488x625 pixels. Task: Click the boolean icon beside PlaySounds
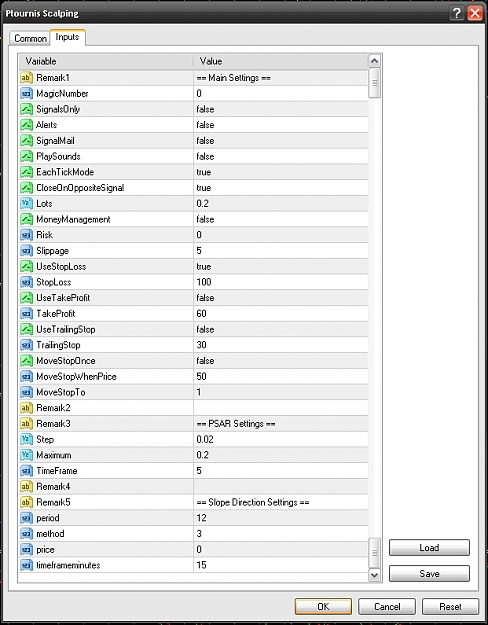tap(26, 156)
